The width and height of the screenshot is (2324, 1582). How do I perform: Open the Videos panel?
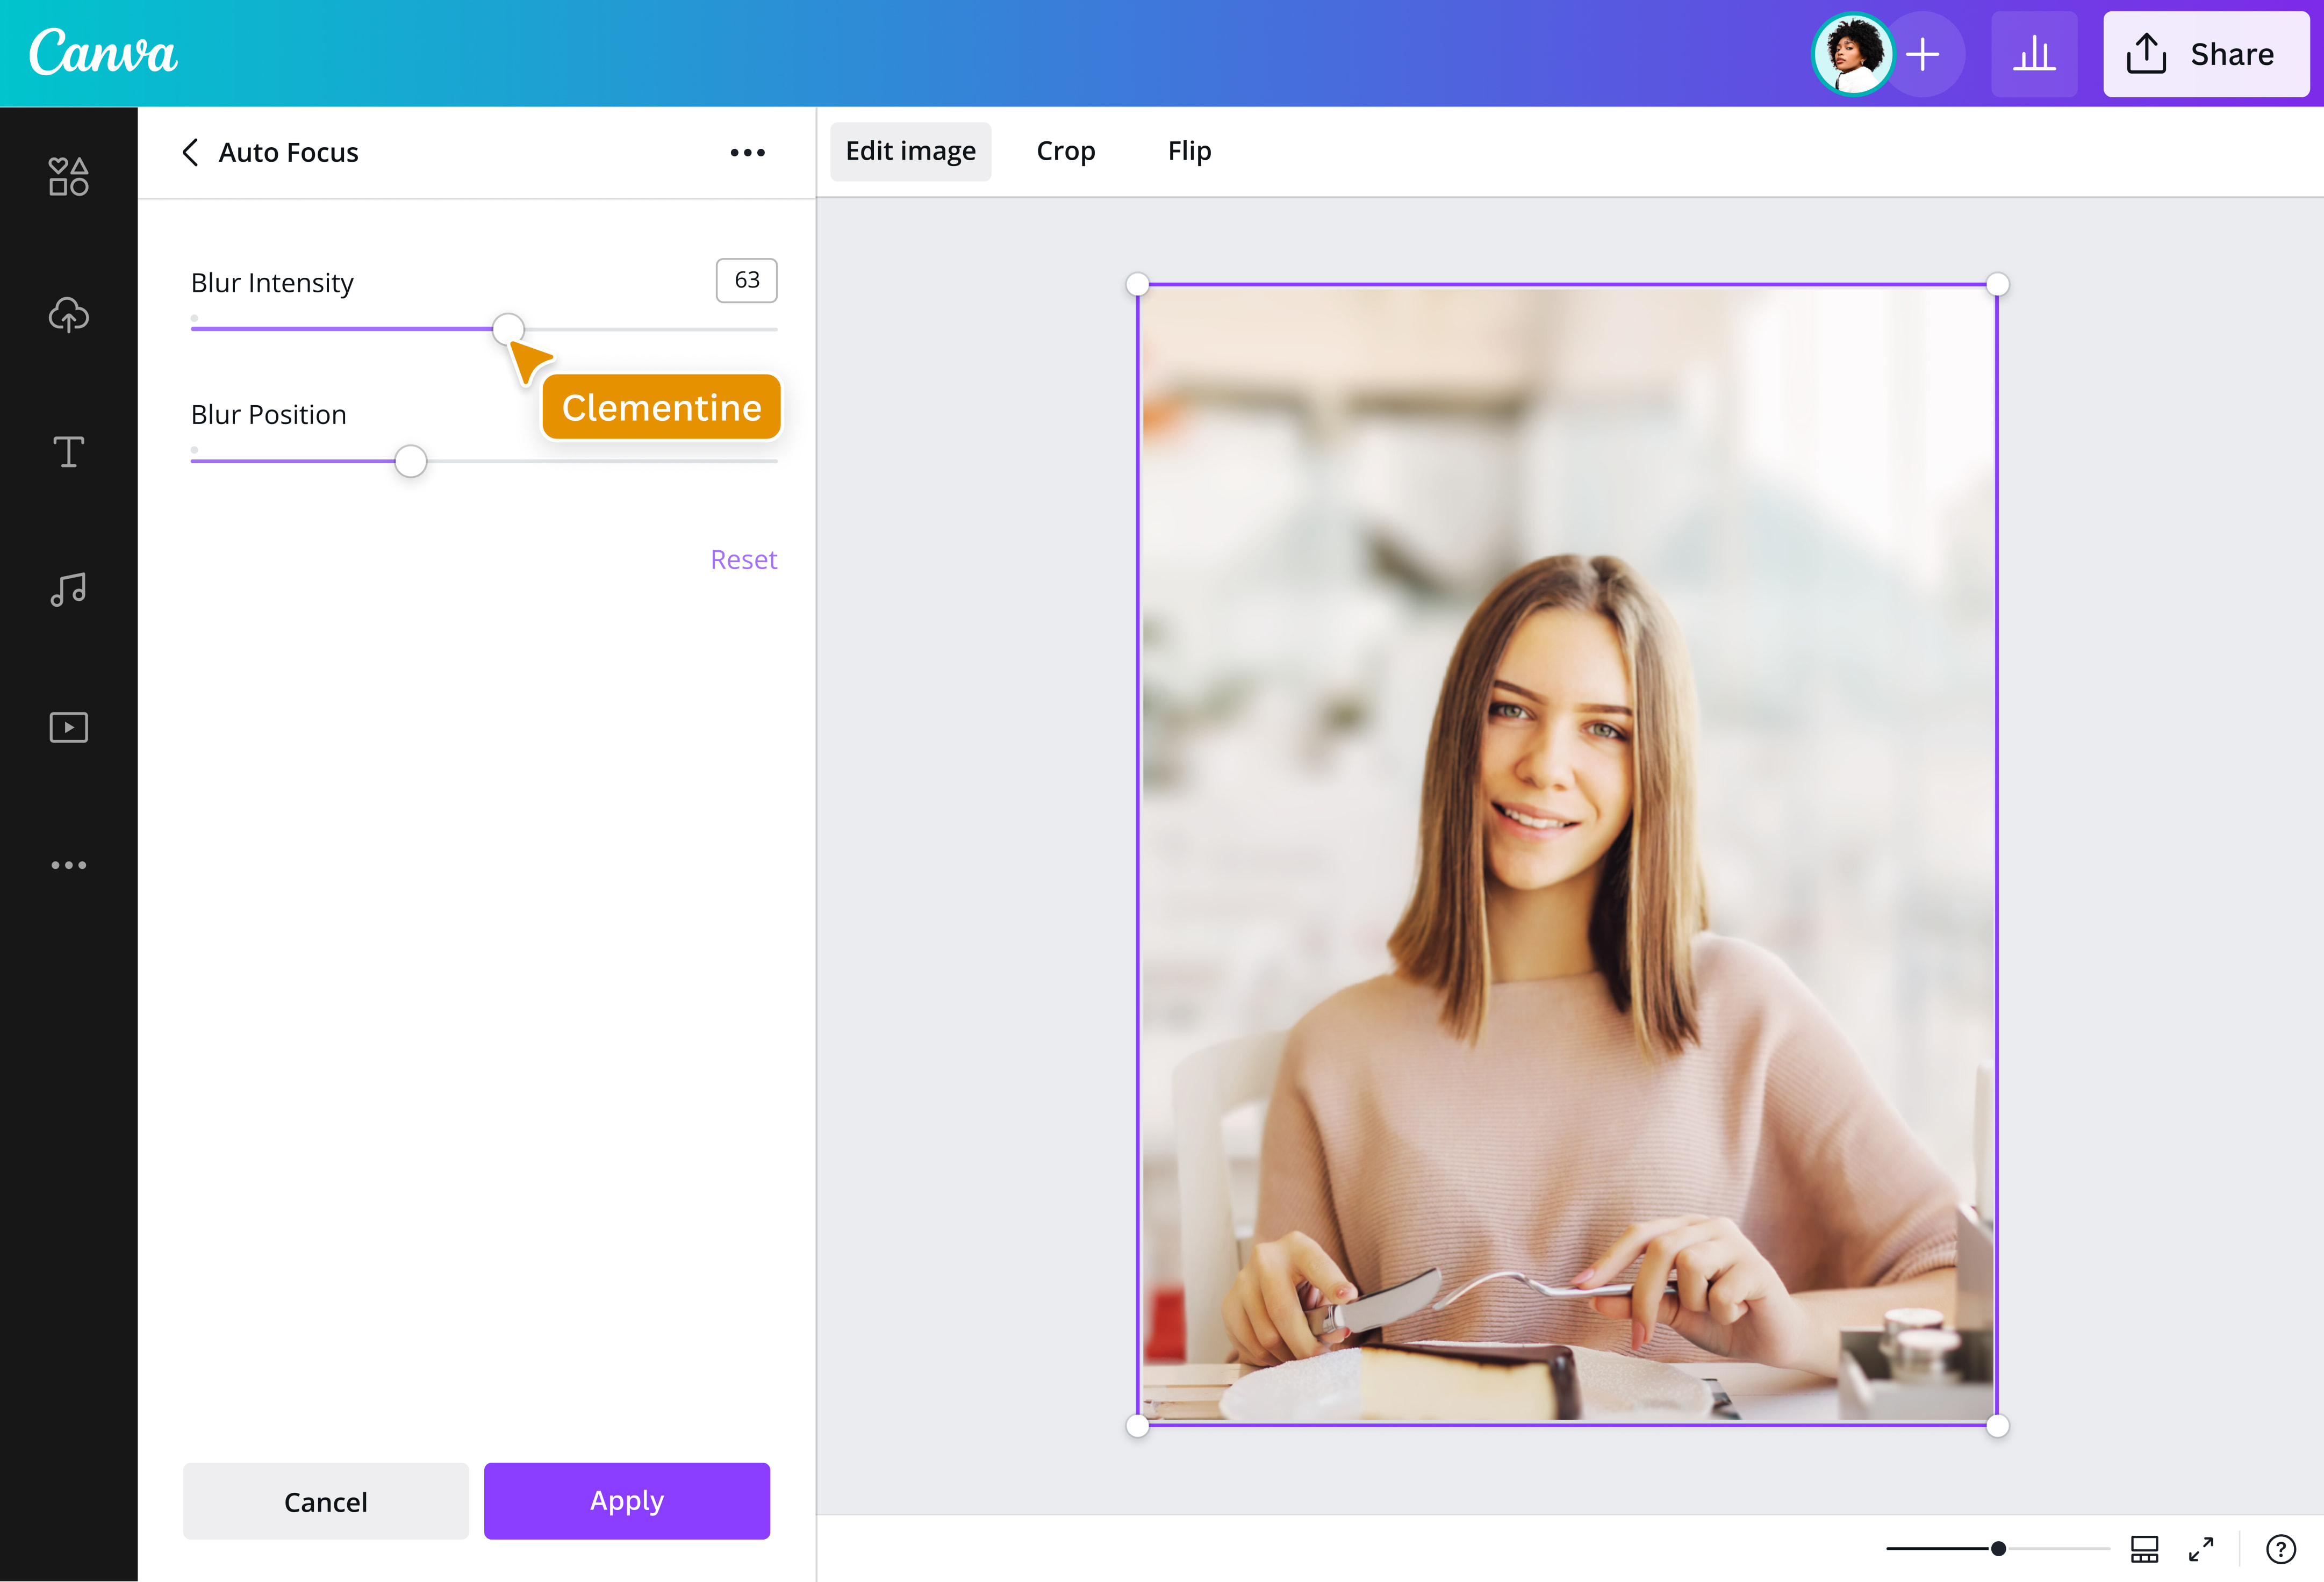[x=68, y=727]
